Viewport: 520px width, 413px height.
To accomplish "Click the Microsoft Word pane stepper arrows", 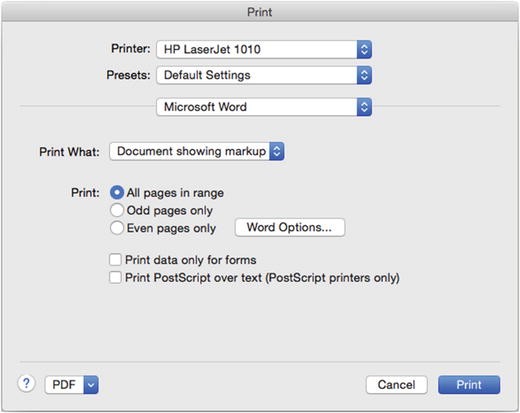I will tap(364, 107).
